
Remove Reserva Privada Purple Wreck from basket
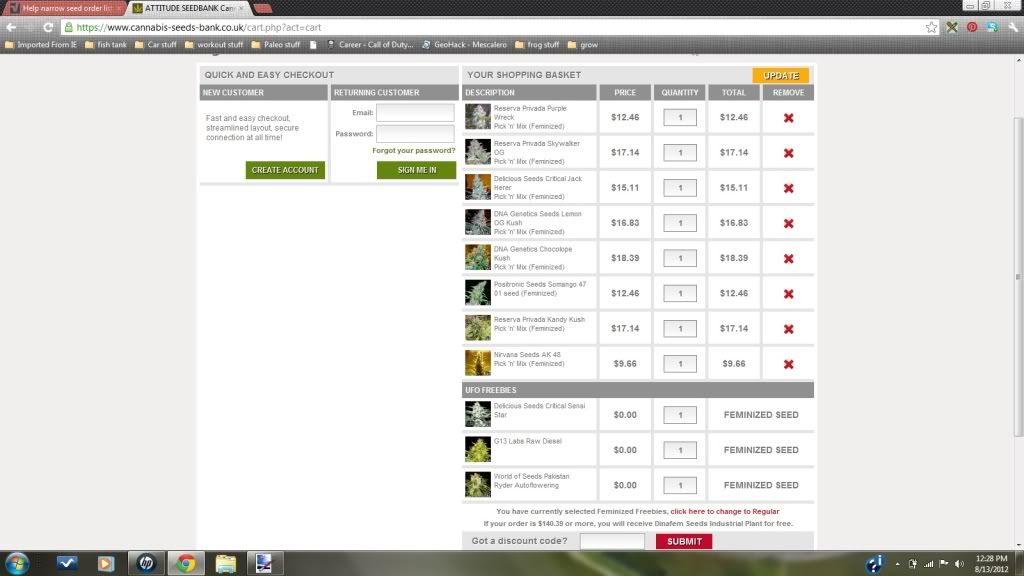(x=788, y=118)
